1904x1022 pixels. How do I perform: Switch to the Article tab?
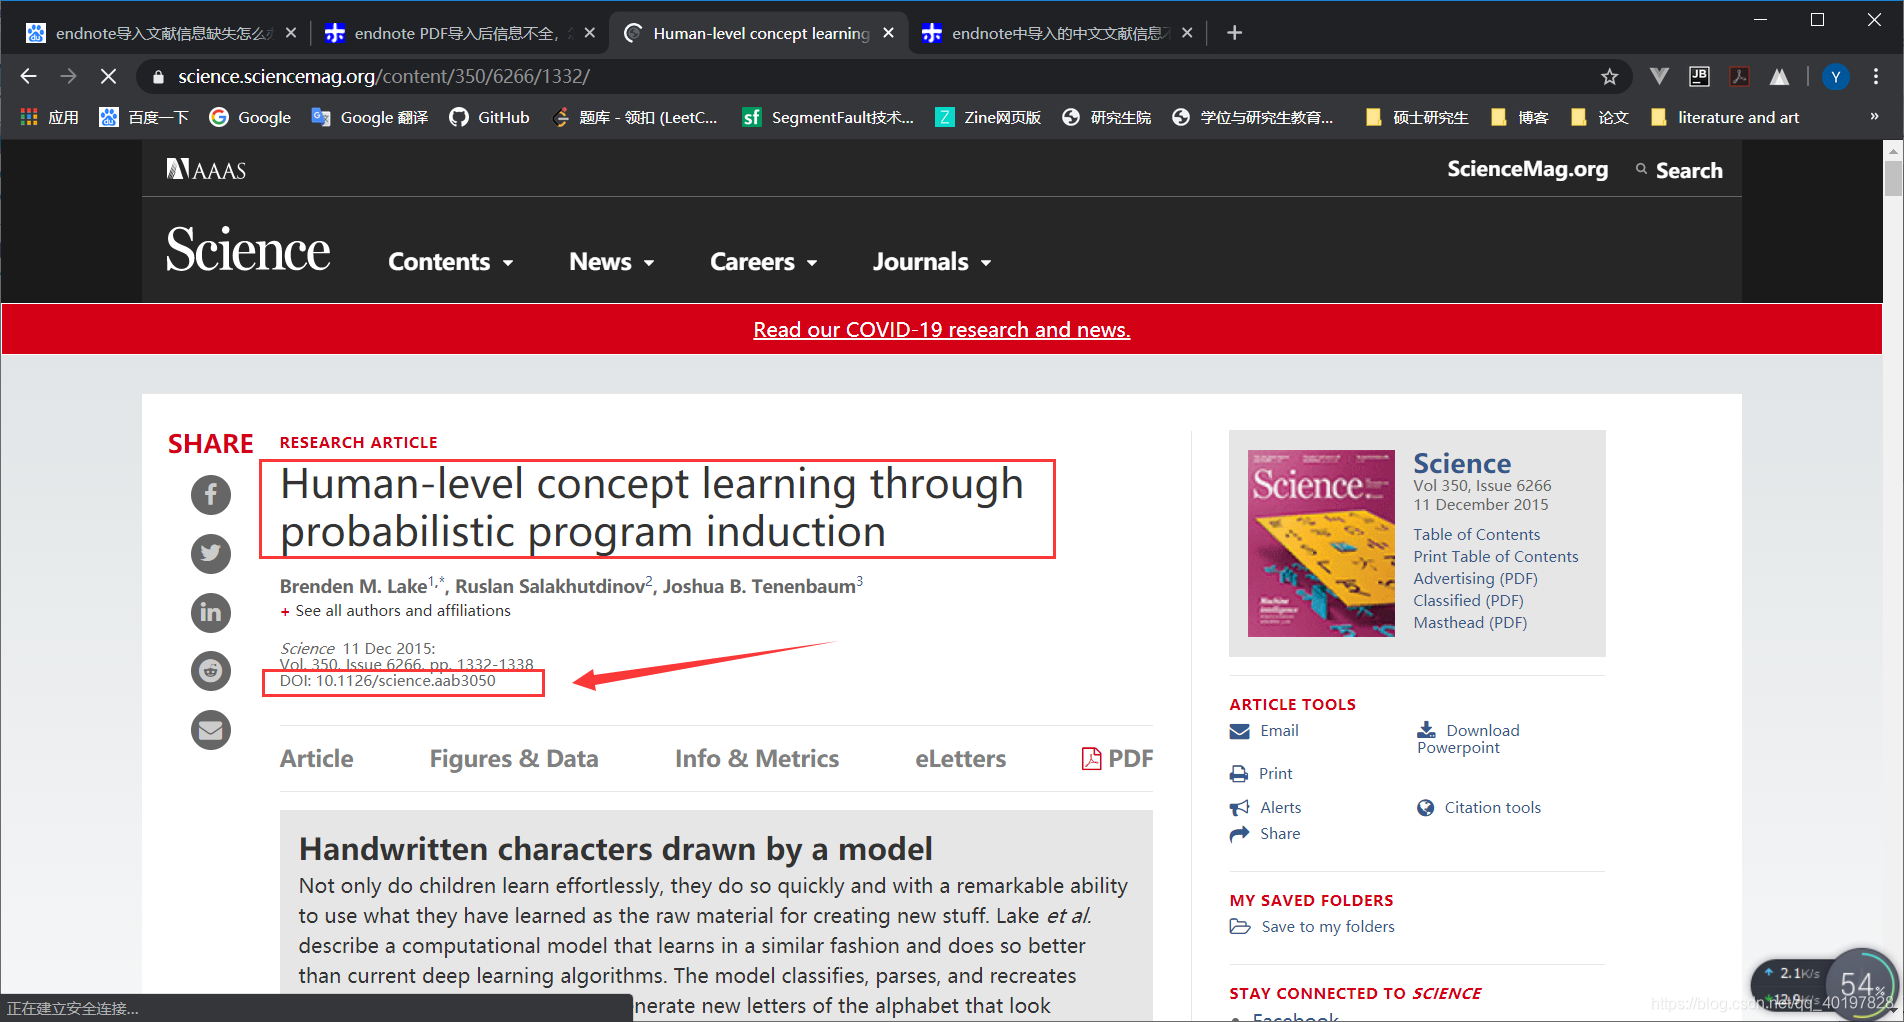point(317,759)
